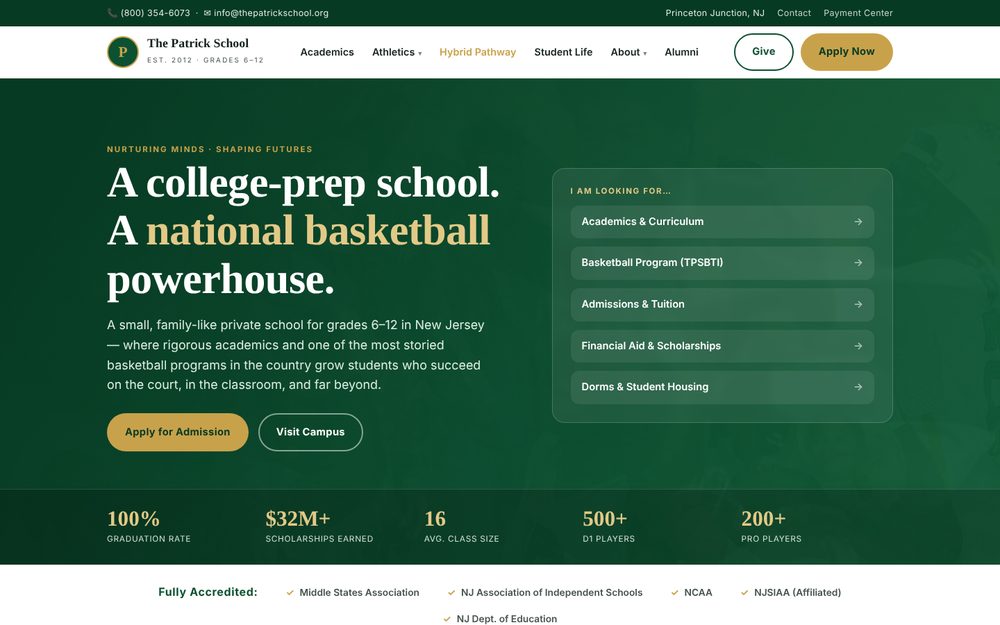Click the gold national basketball headline text
The height and width of the screenshot is (625, 1000).
pyautogui.click(x=318, y=231)
